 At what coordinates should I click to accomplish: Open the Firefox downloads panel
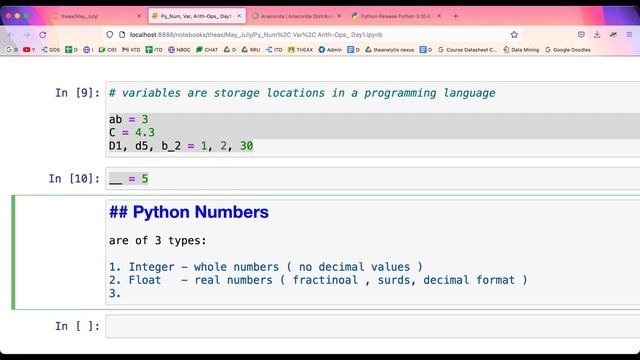tap(597, 35)
